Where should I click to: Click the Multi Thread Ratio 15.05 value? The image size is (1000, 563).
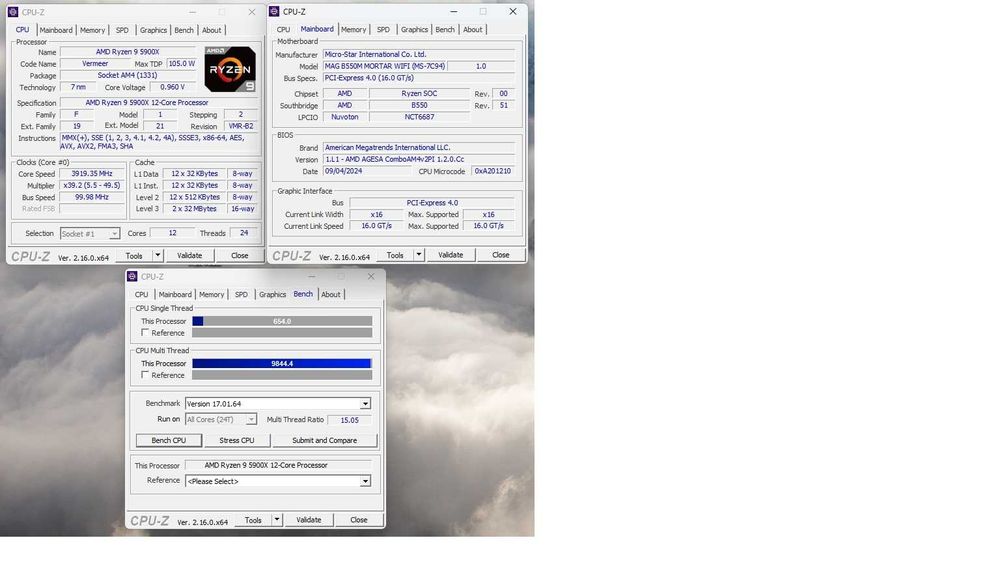349,420
